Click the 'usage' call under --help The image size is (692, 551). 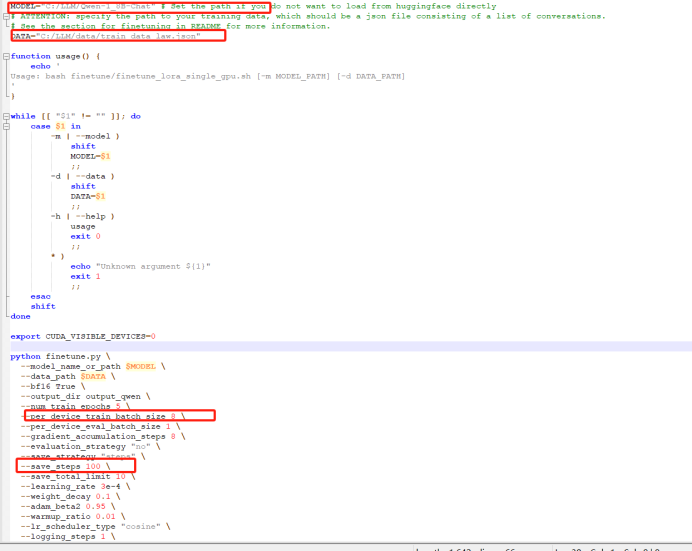coord(83,227)
